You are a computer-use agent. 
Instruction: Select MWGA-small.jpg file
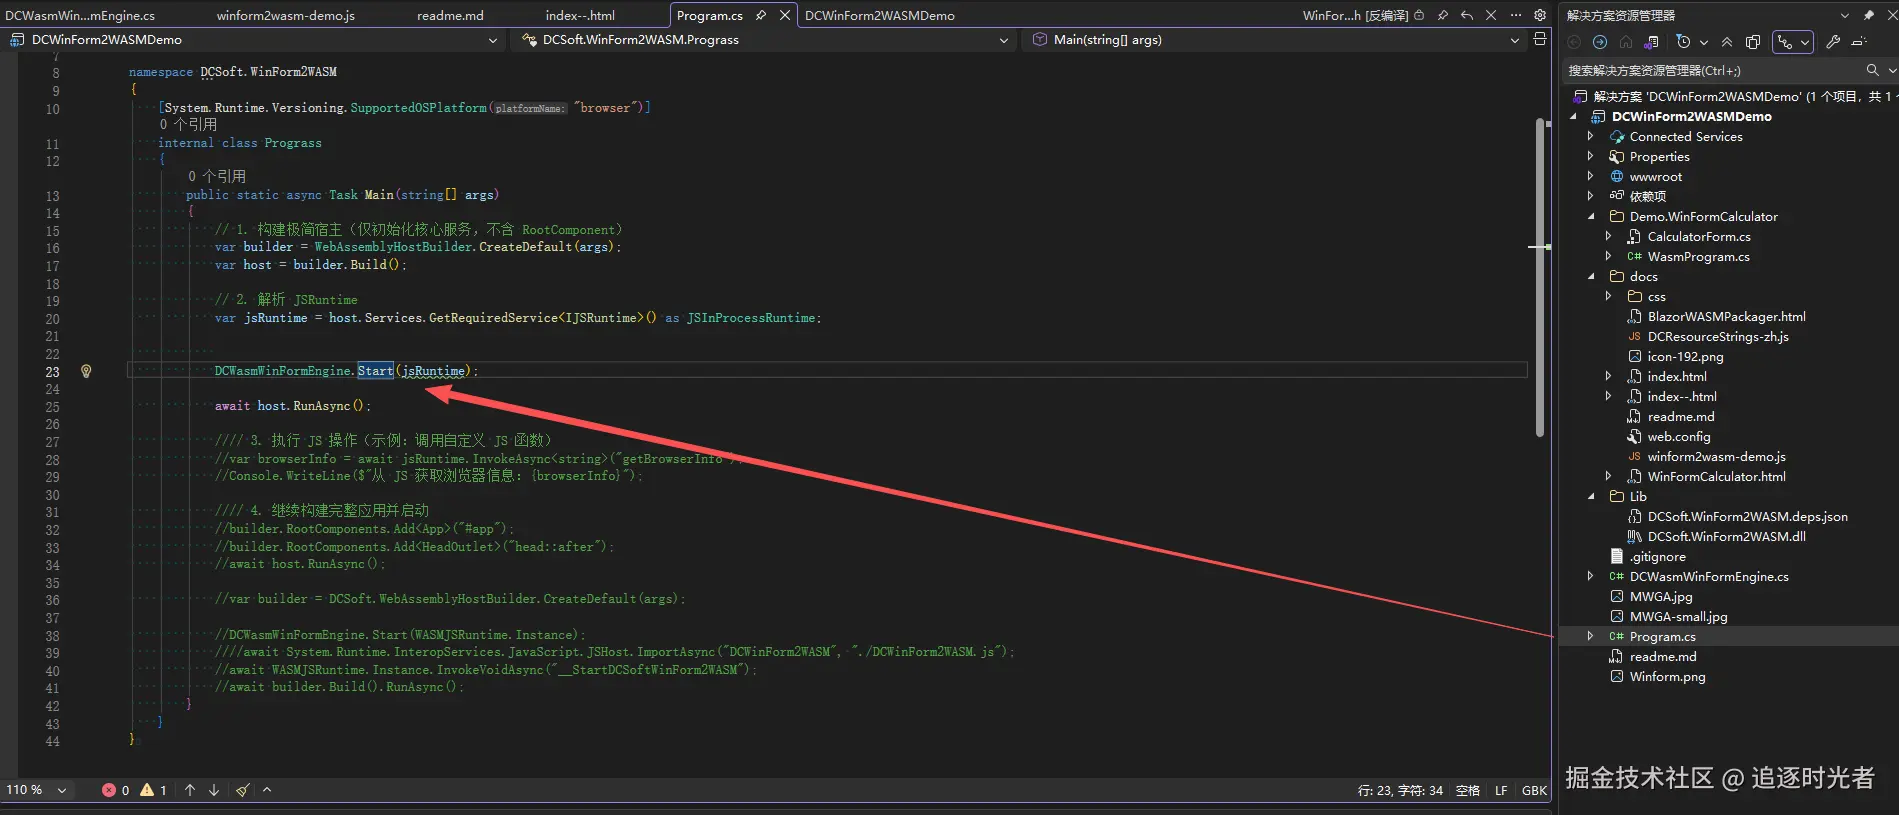pyautogui.click(x=1678, y=616)
